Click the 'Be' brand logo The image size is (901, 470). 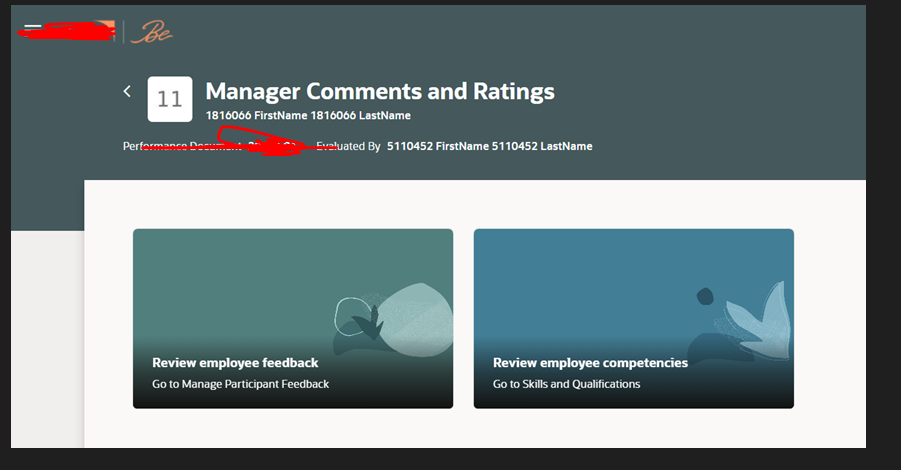coord(152,32)
